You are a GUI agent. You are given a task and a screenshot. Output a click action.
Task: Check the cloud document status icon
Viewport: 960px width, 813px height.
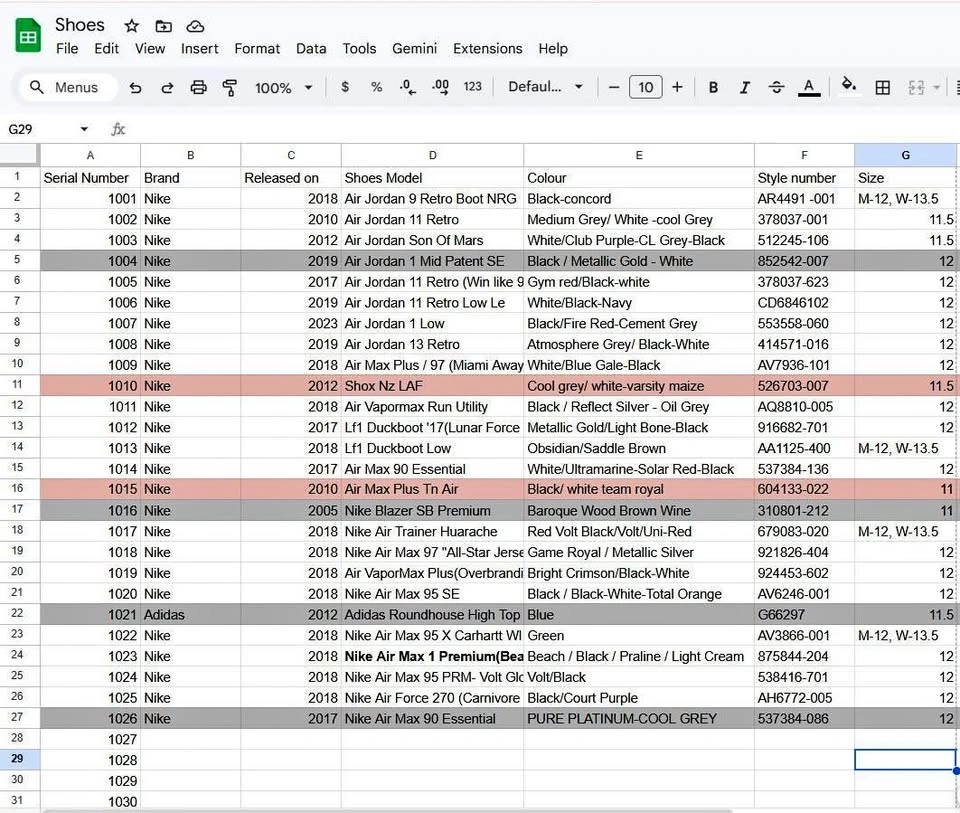tap(195, 26)
